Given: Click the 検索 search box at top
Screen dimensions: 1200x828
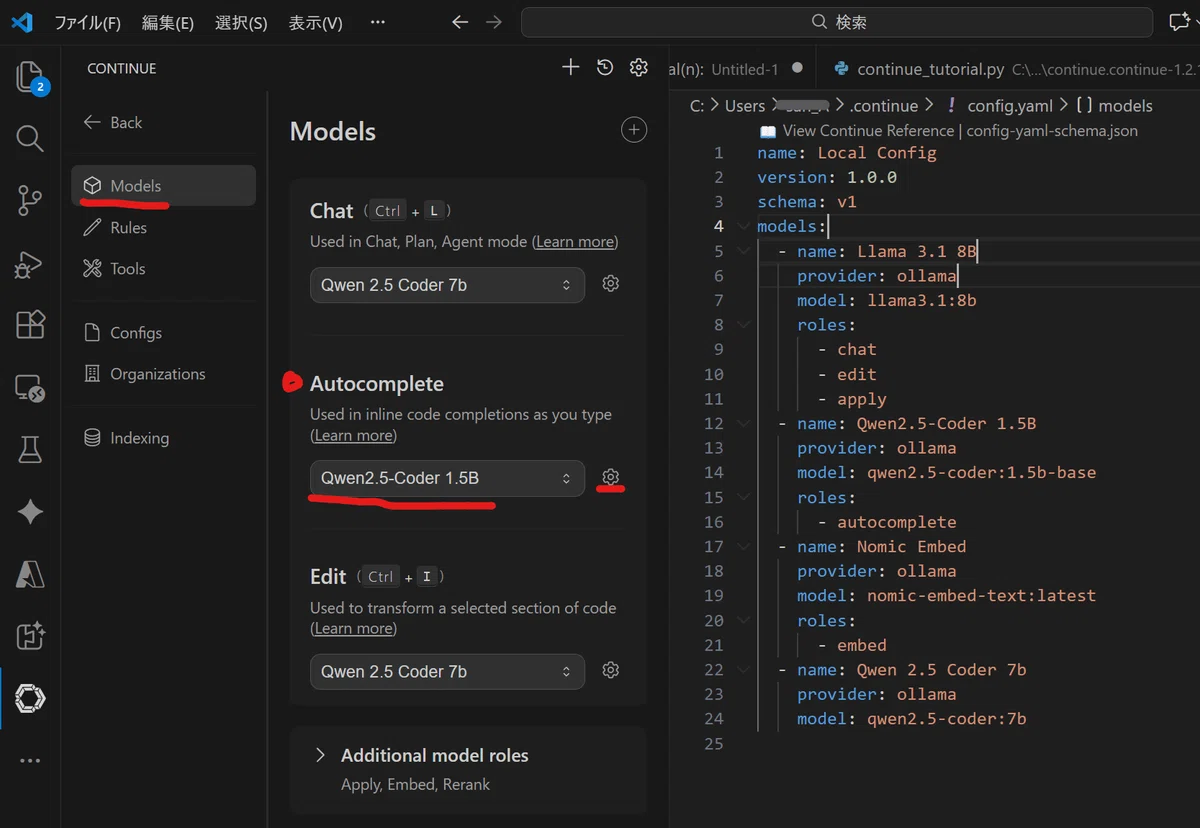Looking at the screenshot, I should coord(839,22).
